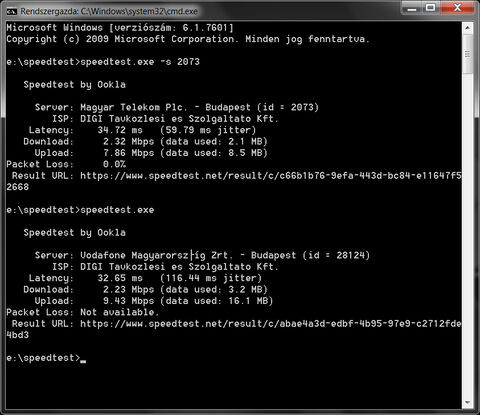Click the wrapped URL remainder '2668'
The image size is (480, 415).
(x=18, y=187)
